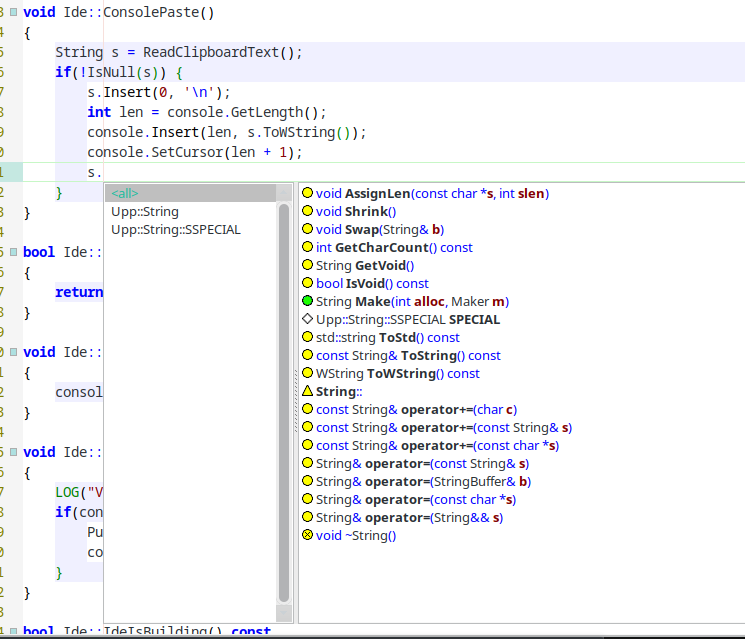Viewport: 745px width, 639px height.
Task: Click the yellow circle icon beside ToStd()
Action: click(x=308, y=337)
